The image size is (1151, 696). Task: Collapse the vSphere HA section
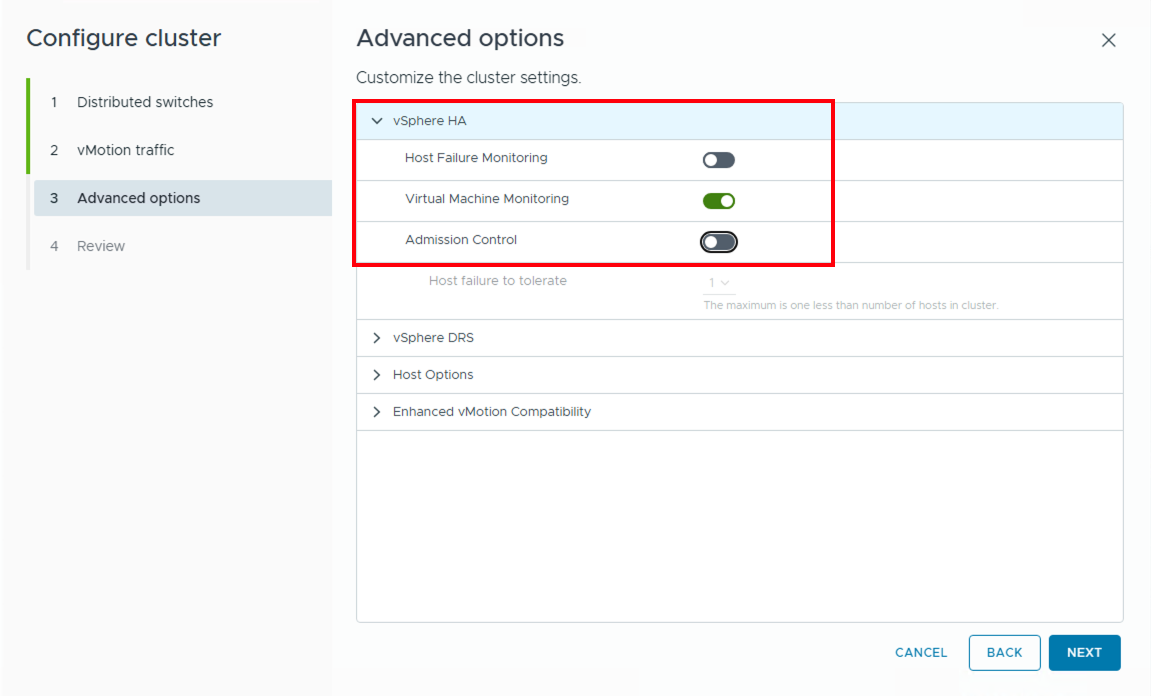377,120
